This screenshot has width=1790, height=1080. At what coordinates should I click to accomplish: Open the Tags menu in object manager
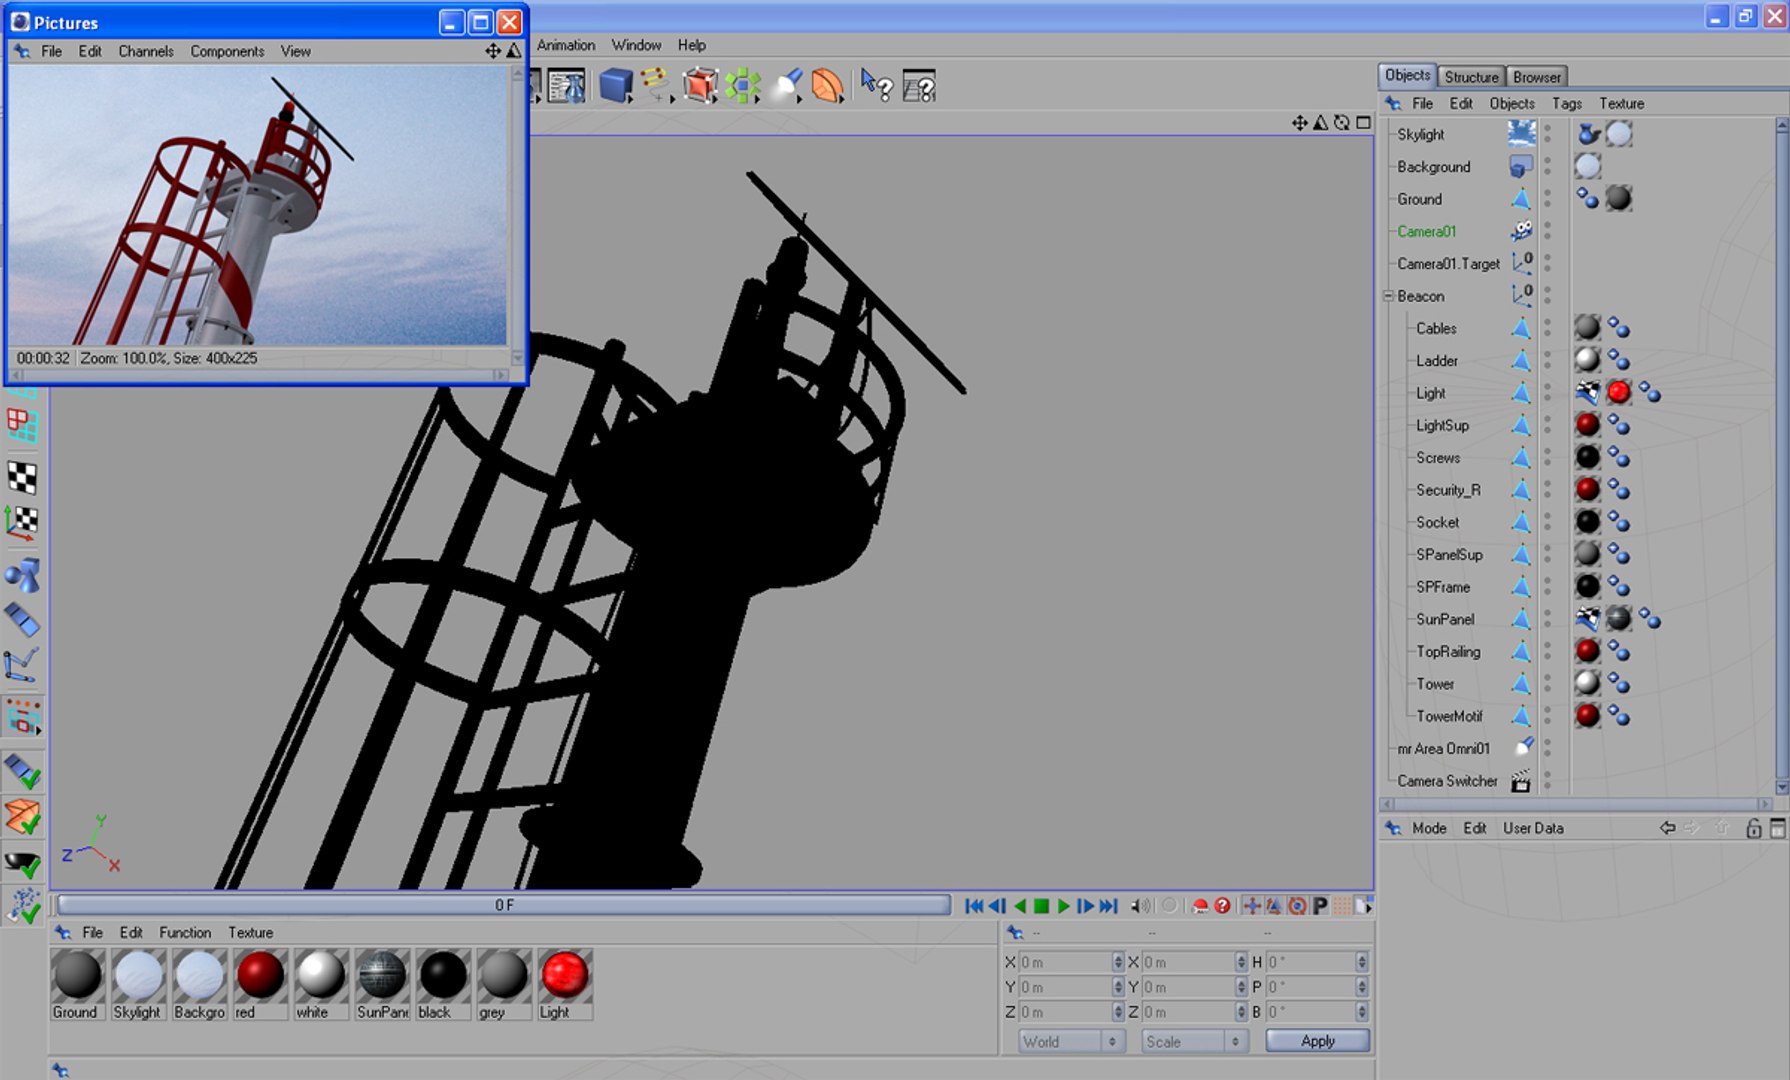[x=1567, y=104]
